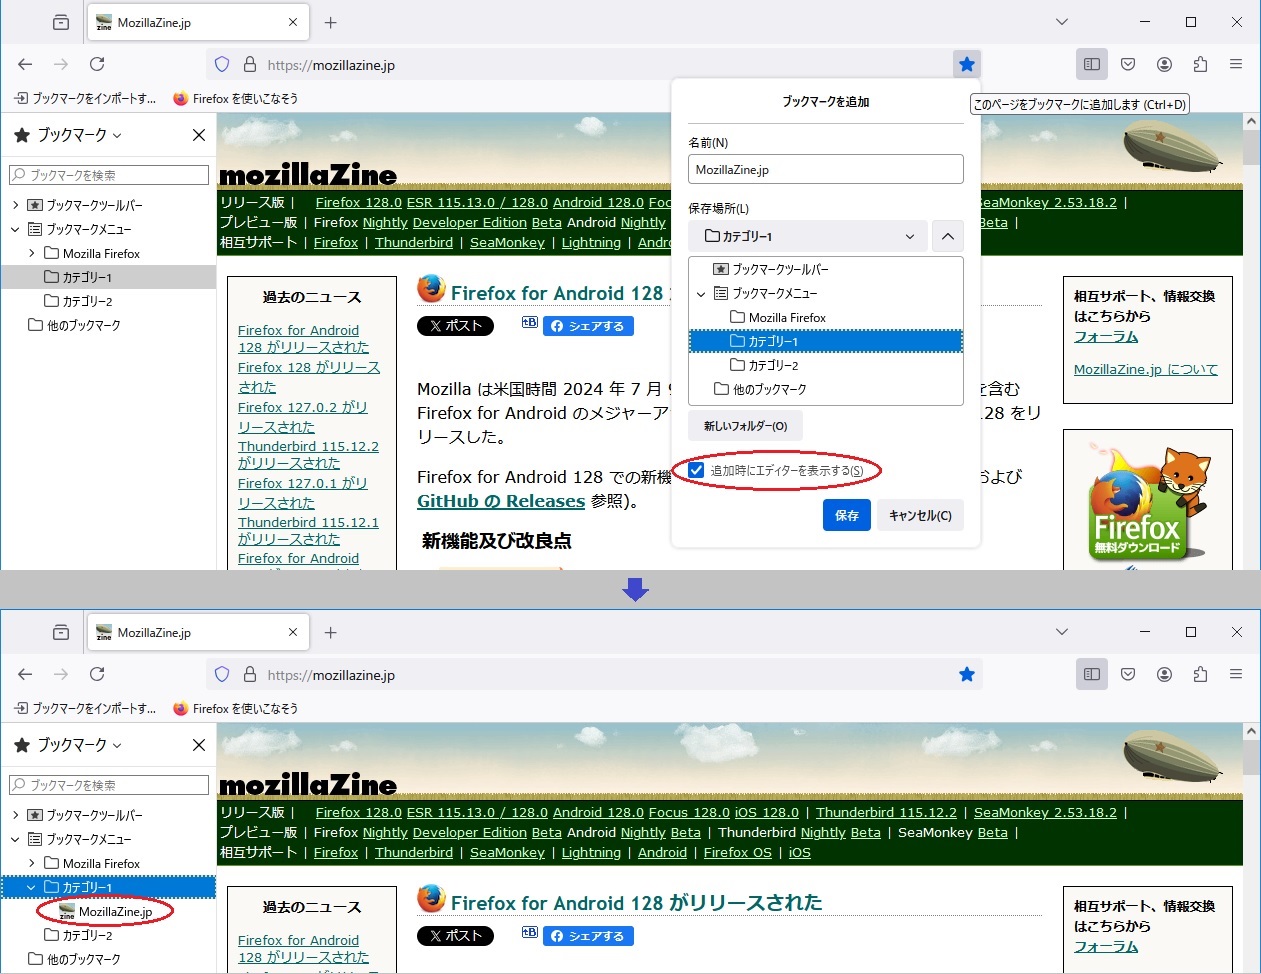Uncheck the show editor when adding checkbox
Screen dimensions: 1261x974
tap(697, 470)
